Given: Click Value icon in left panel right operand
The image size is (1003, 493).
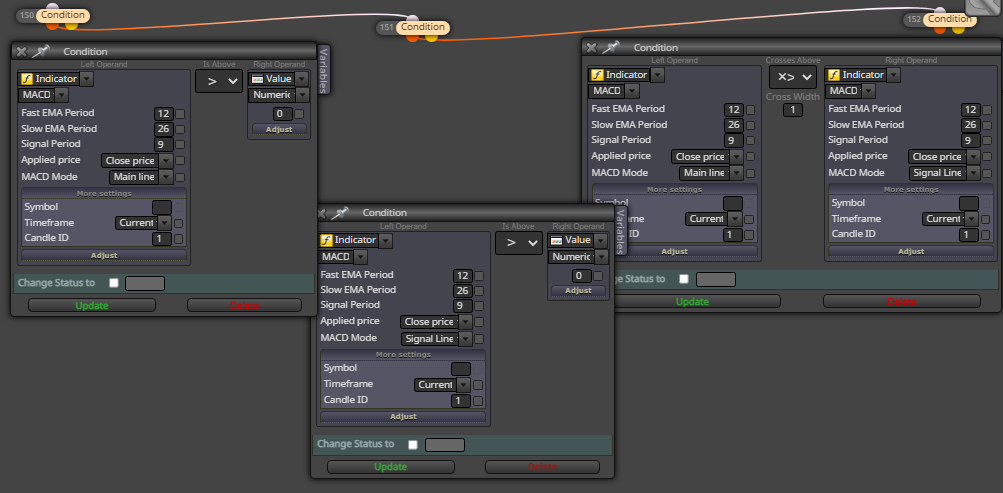Looking at the screenshot, I should coord(257,79).
